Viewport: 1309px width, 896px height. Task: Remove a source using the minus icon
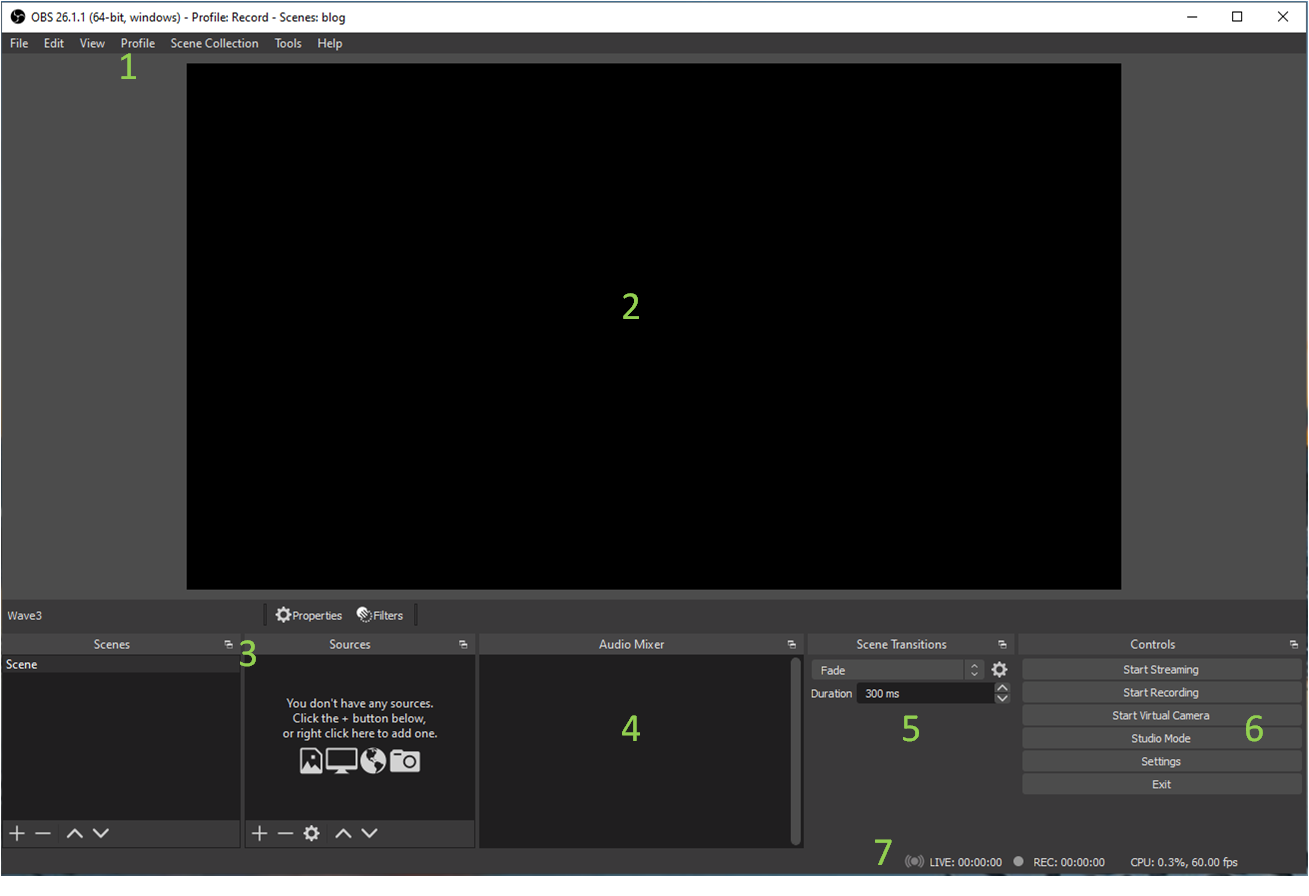point(286,833)
